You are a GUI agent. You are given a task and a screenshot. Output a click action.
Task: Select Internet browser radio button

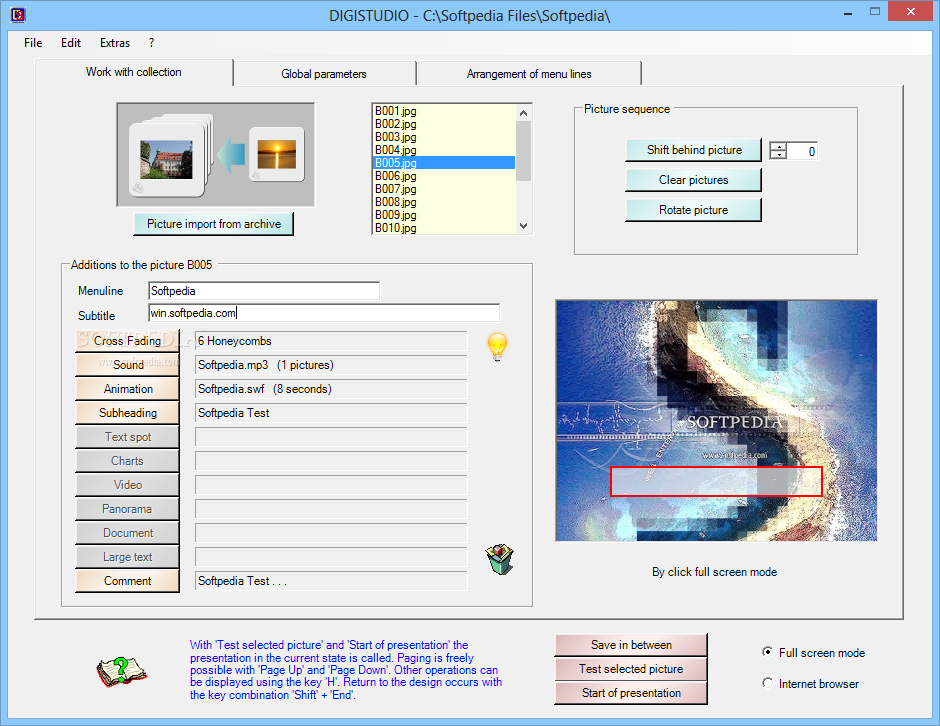point(767,683)
